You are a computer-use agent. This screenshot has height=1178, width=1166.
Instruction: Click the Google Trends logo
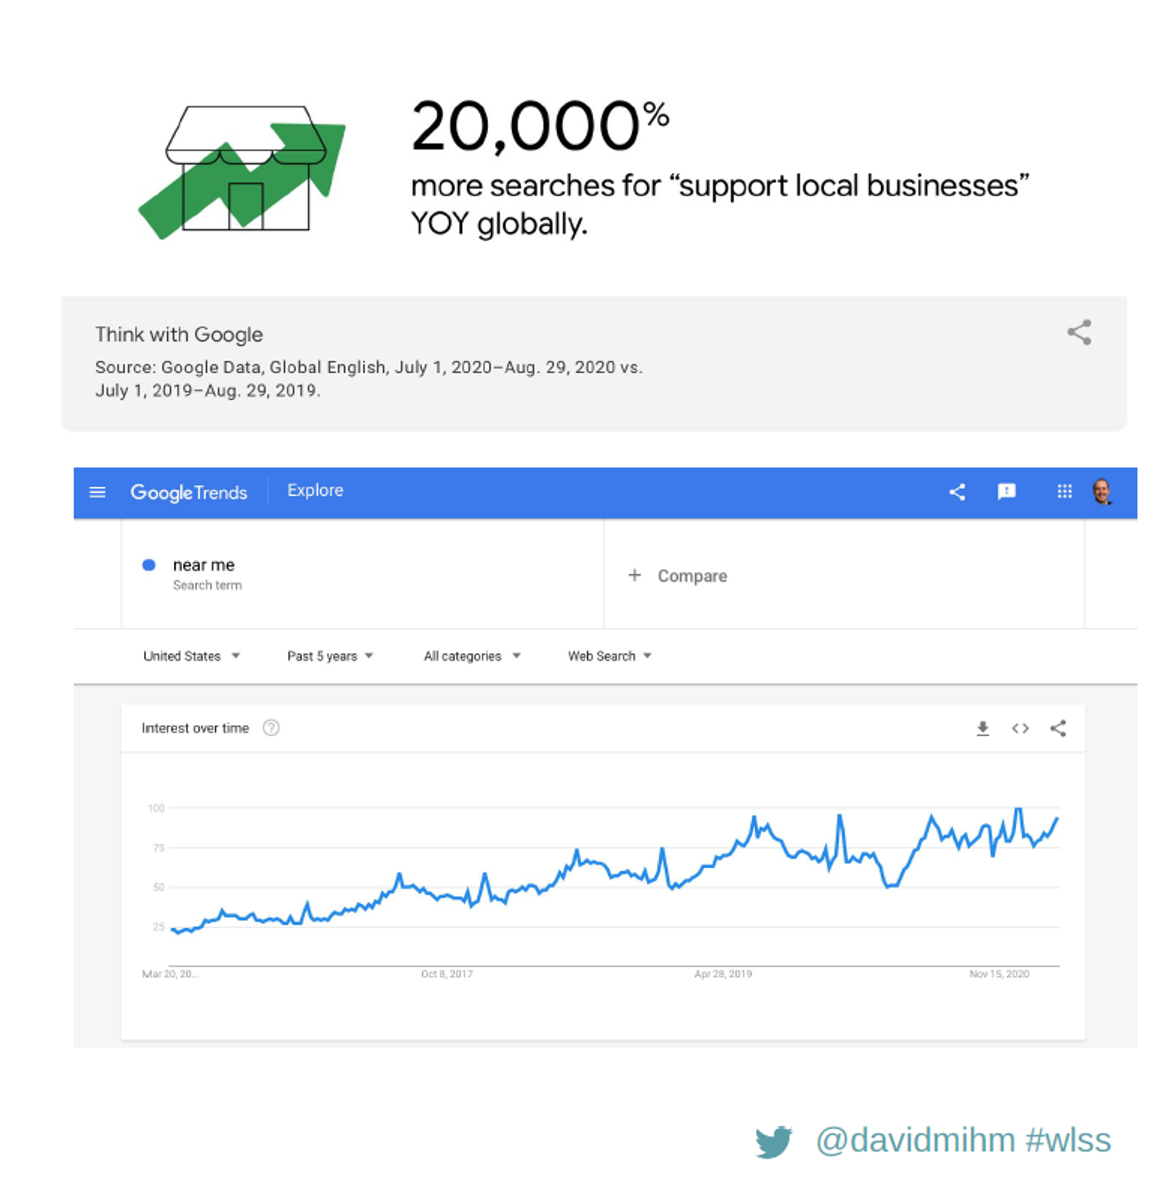[188, 492]
